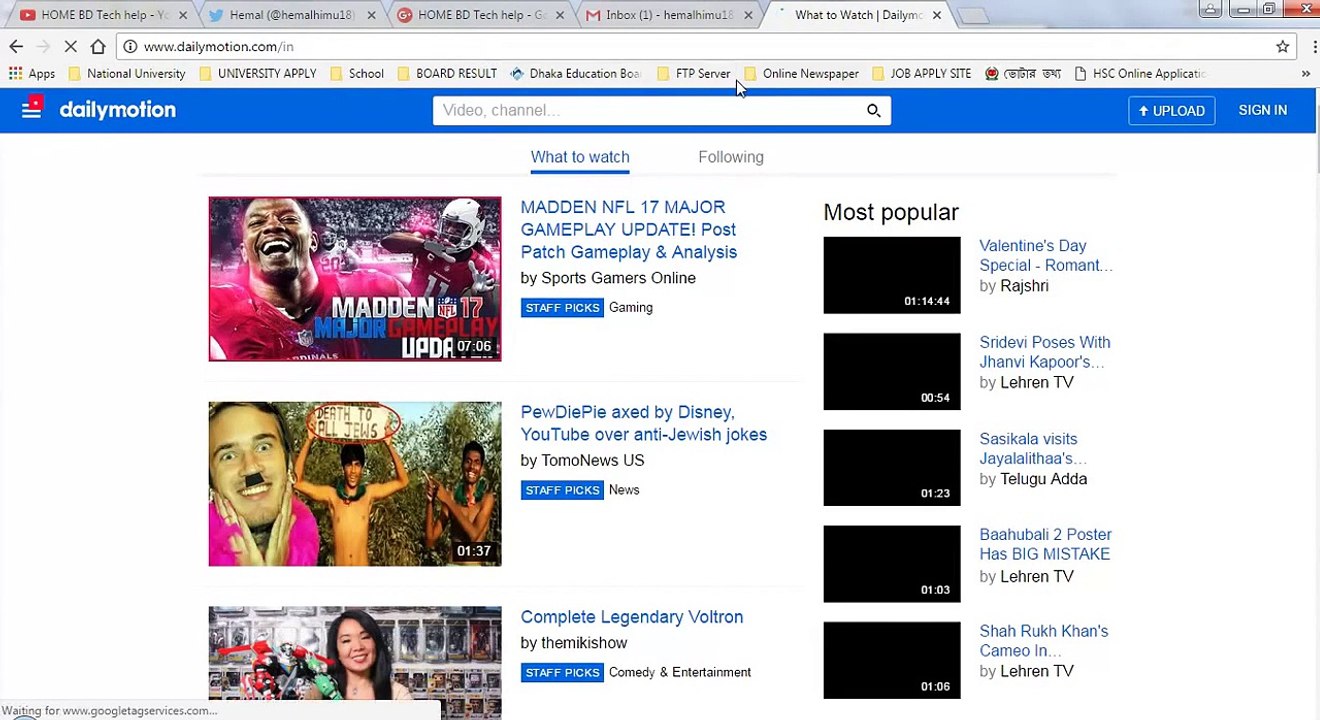Viewport: 1320px width, 720px height.
Task: Open Sasikala visits Jayalalithaa video thumbnail
Action: (892, 468)
